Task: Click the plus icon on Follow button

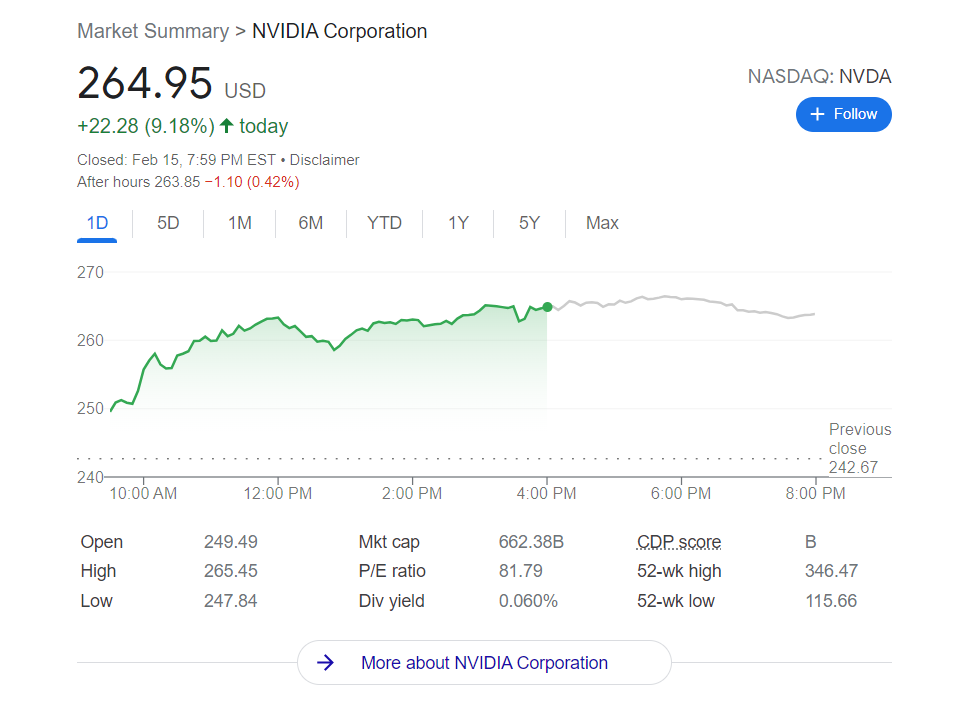Action: coord(817,114)
